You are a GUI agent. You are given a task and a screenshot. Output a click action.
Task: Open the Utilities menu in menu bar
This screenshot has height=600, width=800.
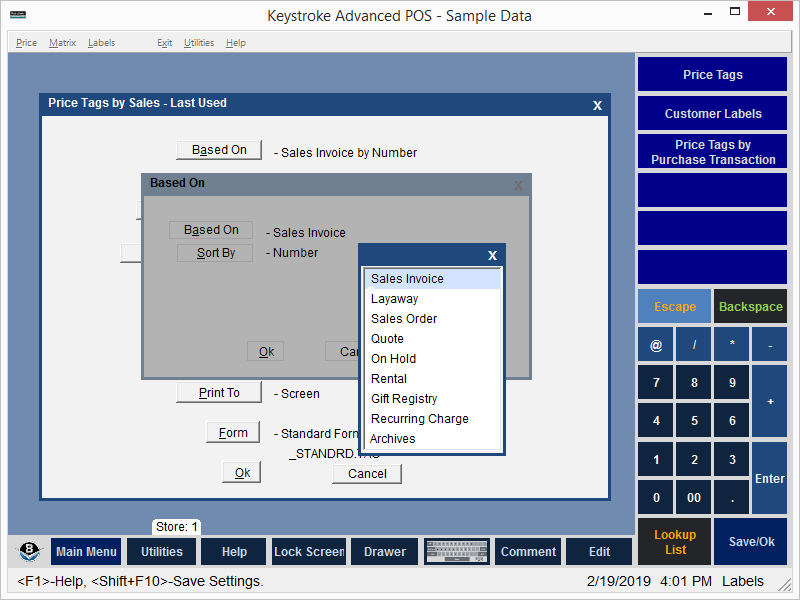(x=199, y=43)
